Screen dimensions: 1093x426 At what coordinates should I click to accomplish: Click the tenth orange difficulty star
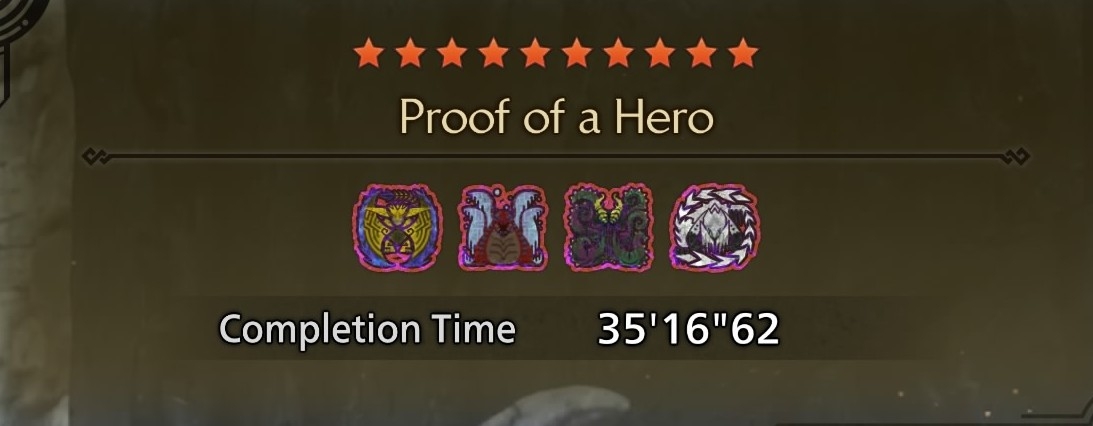(x=743, y=53)
